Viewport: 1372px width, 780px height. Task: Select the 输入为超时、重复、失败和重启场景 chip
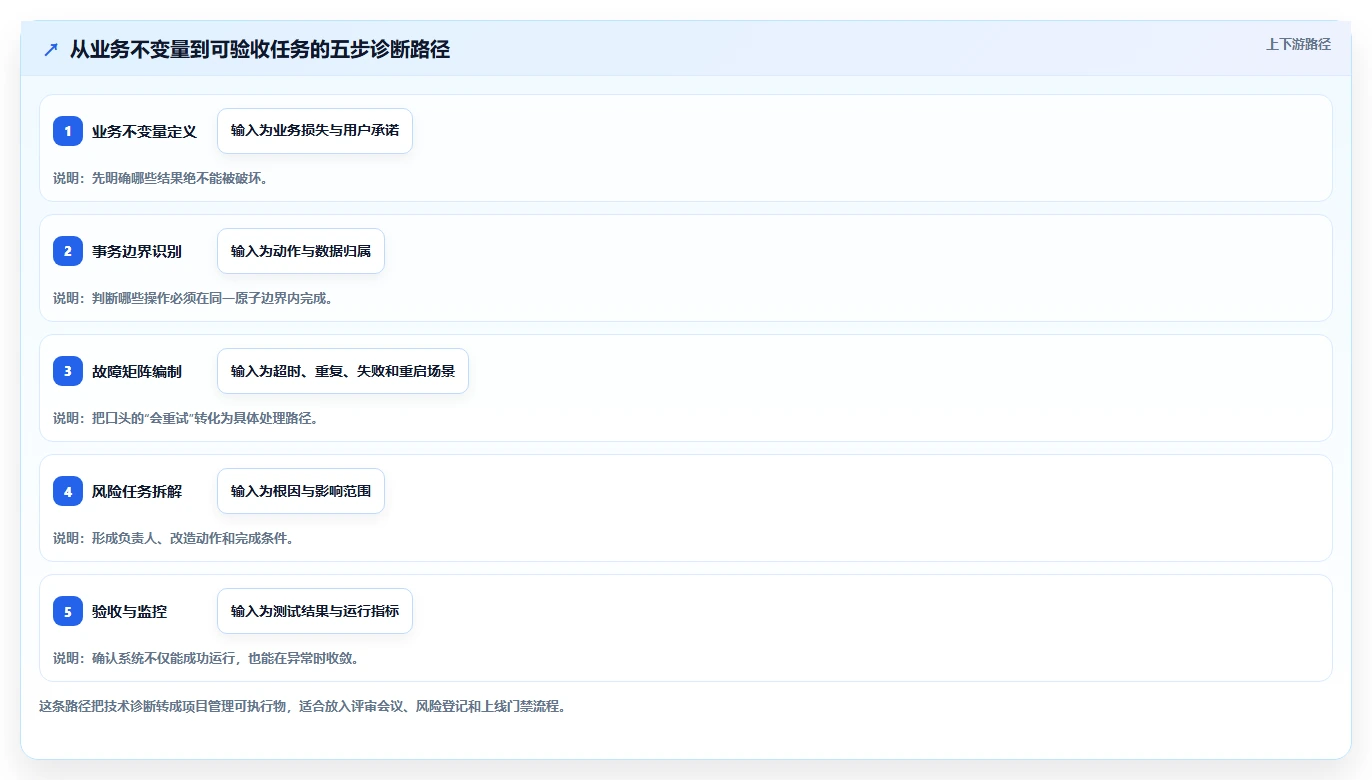(343, 371)
